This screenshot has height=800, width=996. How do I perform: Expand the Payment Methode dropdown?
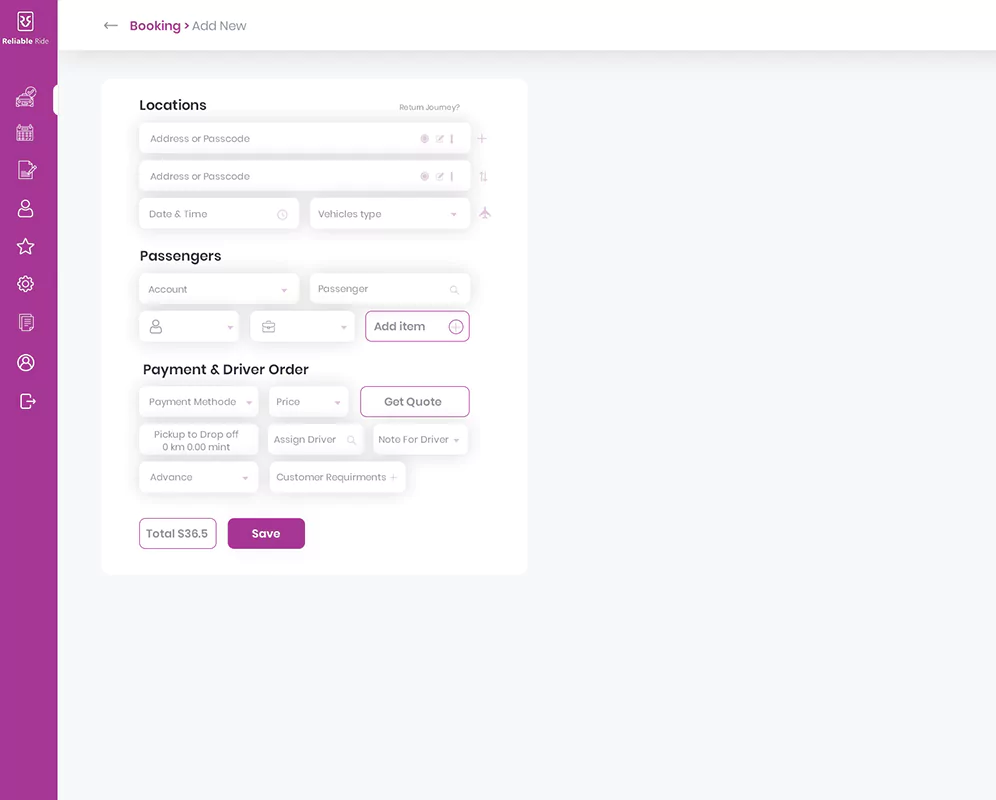pos(199,402)
